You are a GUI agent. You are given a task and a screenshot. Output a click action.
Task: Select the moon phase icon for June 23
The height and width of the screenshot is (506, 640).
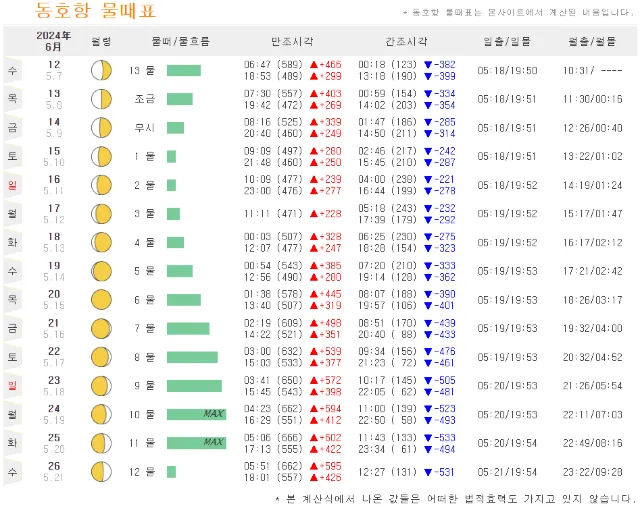(100, 385)
